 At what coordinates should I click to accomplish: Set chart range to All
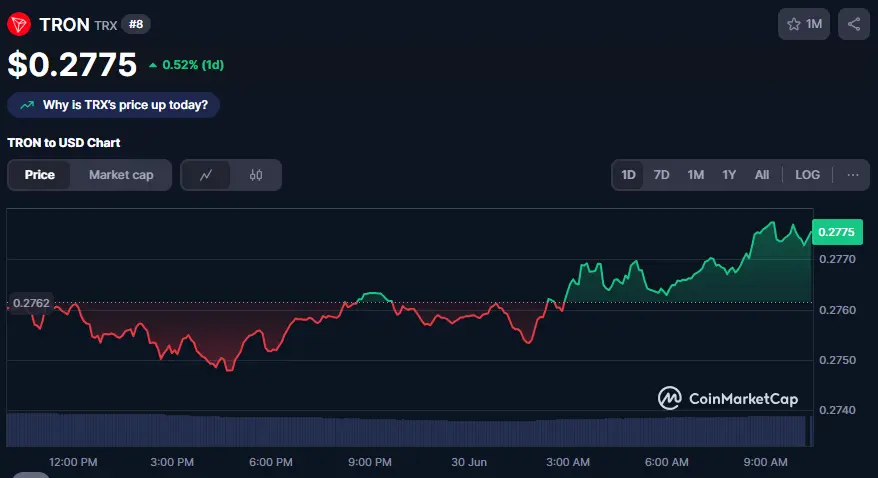click(762, 175)
